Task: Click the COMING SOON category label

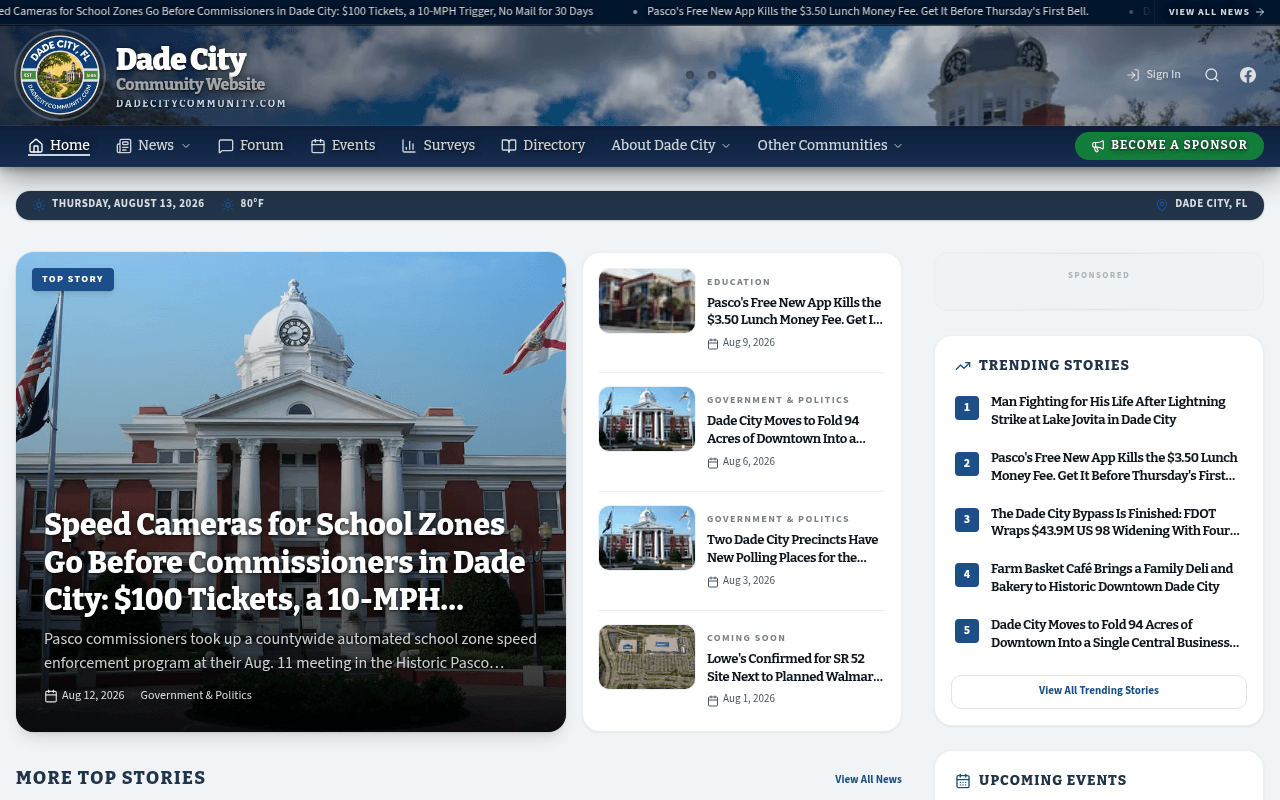Action: 746,638
